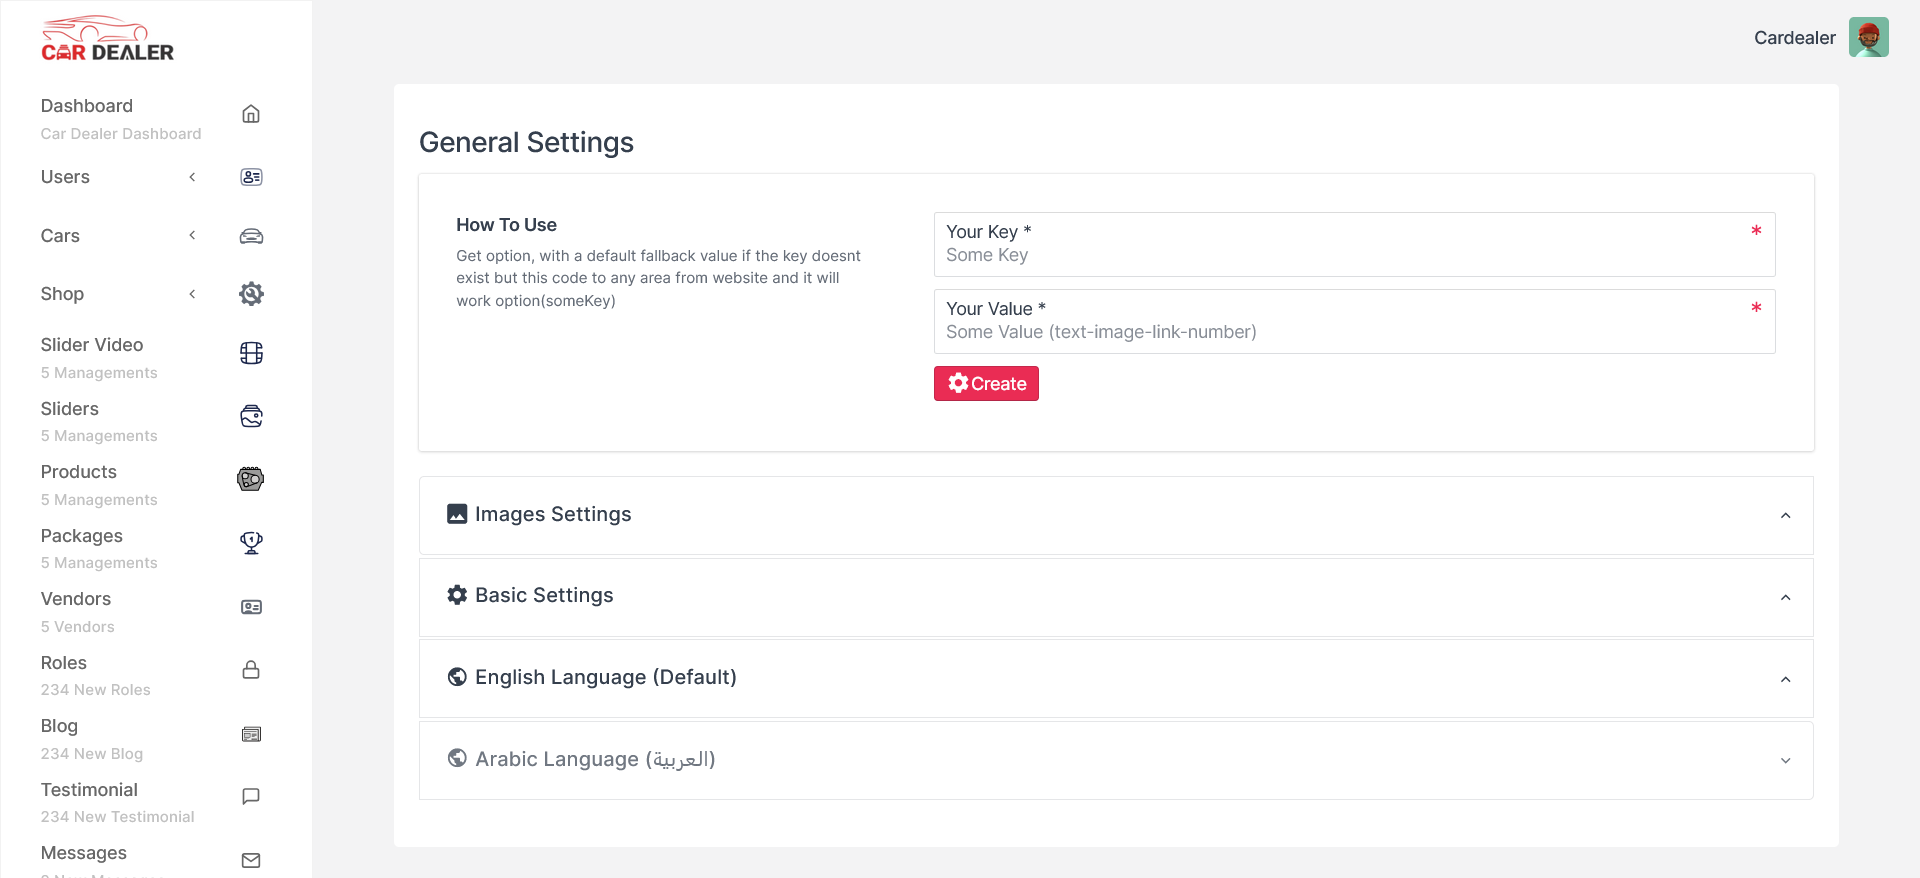Expand the Shop submenu chevron
The height and width of the screenshot is (878, 1920).
192,294
